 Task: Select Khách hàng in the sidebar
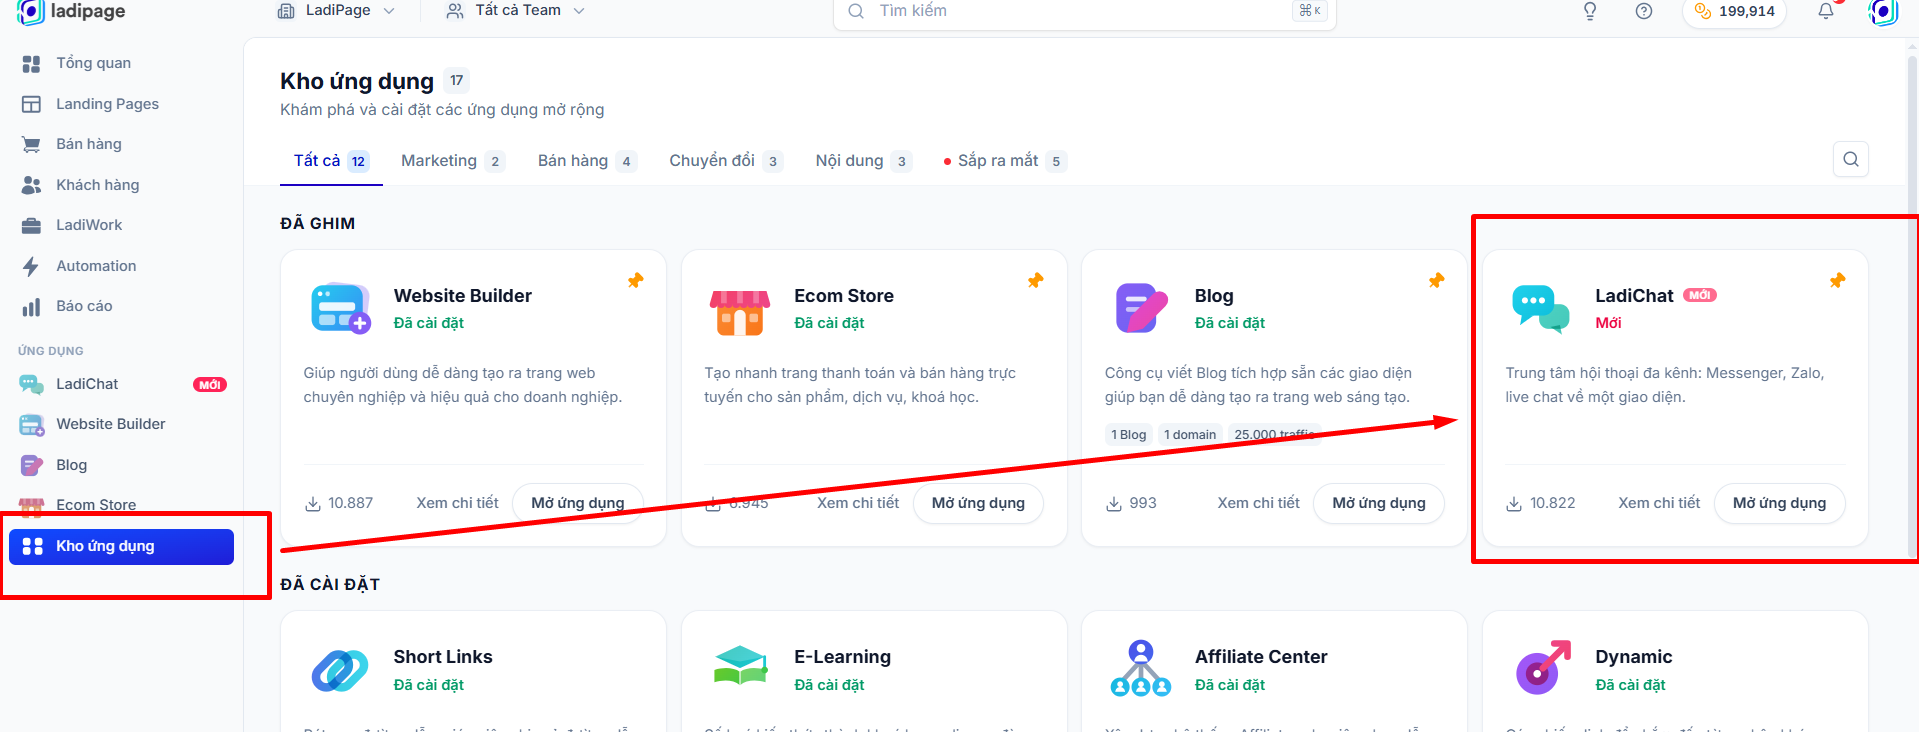[98, 185]
